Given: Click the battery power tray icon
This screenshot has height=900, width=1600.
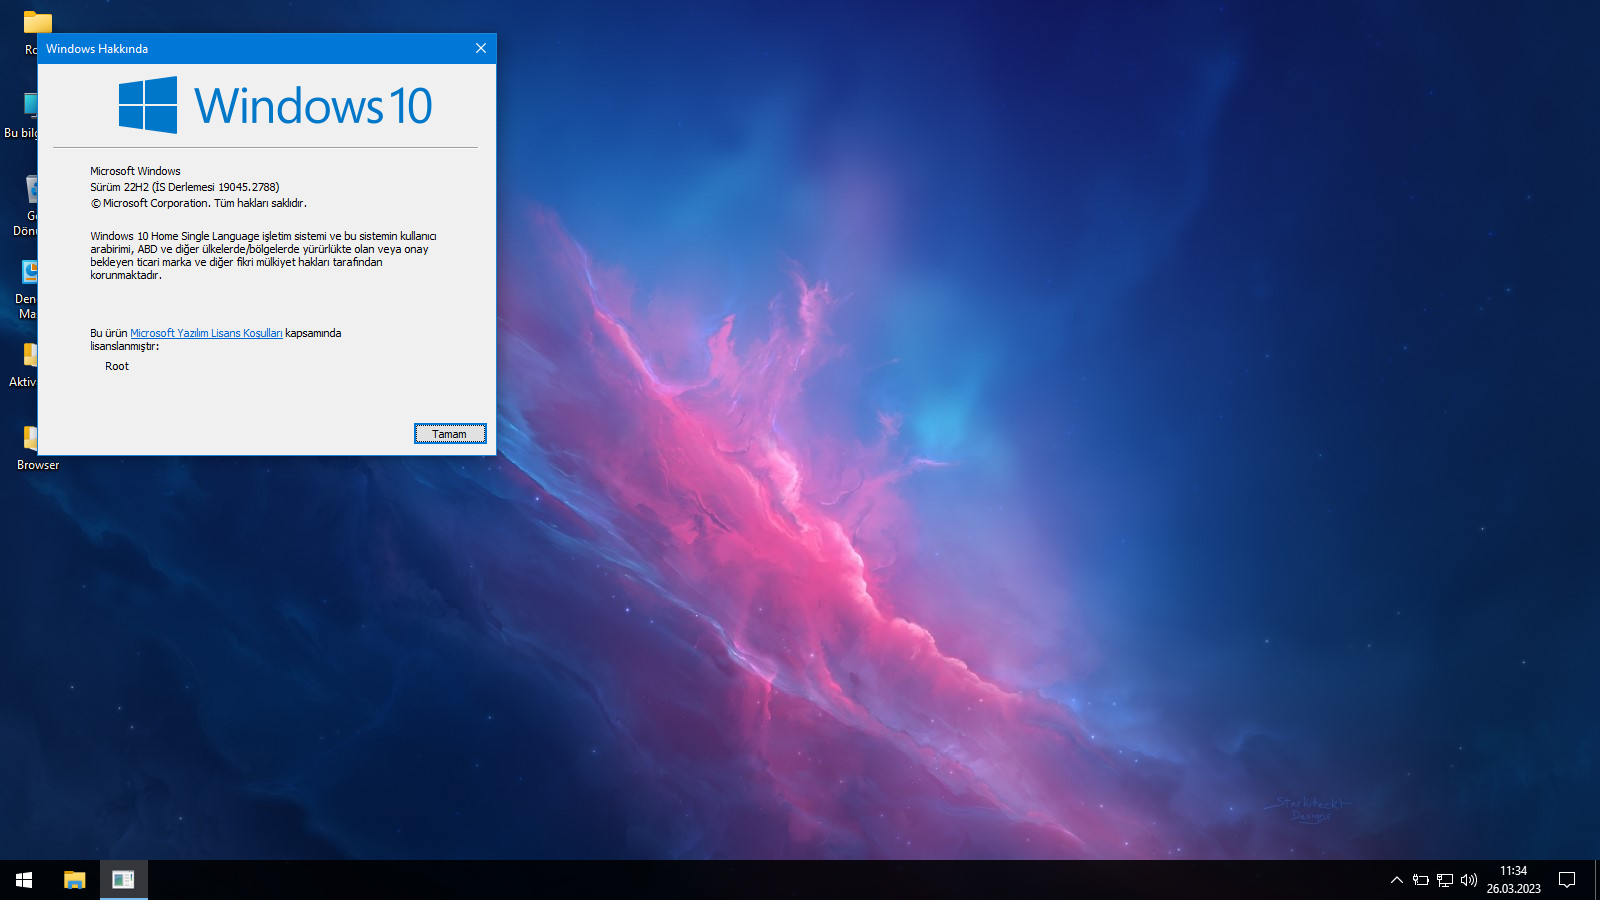Looking at the screenshot, I should [1420, 880].
